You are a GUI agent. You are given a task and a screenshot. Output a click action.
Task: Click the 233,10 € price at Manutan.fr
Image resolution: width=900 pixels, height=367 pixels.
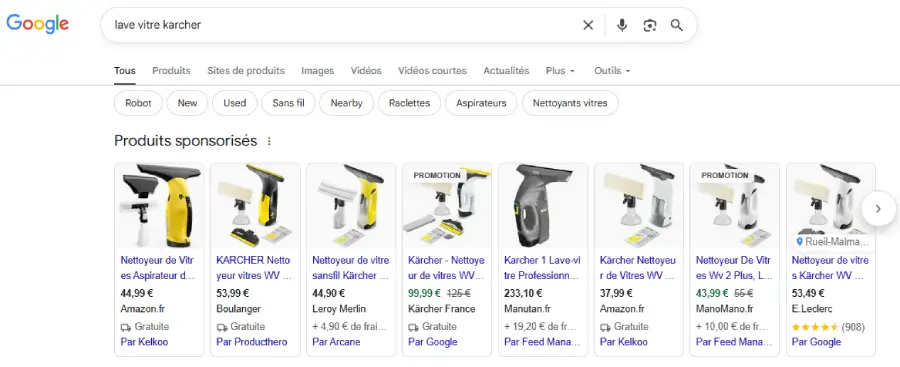pos(523,293)
